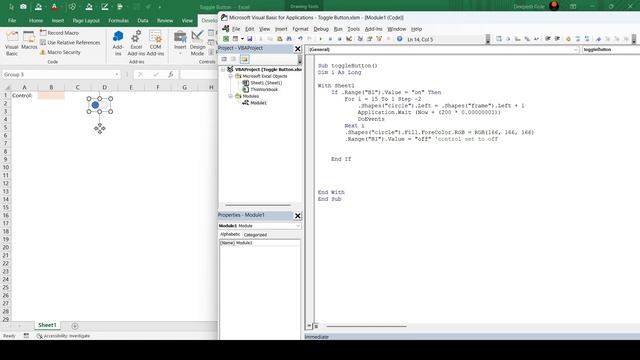This screenshot has width=640, height=360.
Task: Click the salmon-colored cell B1 in Excel
Action: click(51, 96)
